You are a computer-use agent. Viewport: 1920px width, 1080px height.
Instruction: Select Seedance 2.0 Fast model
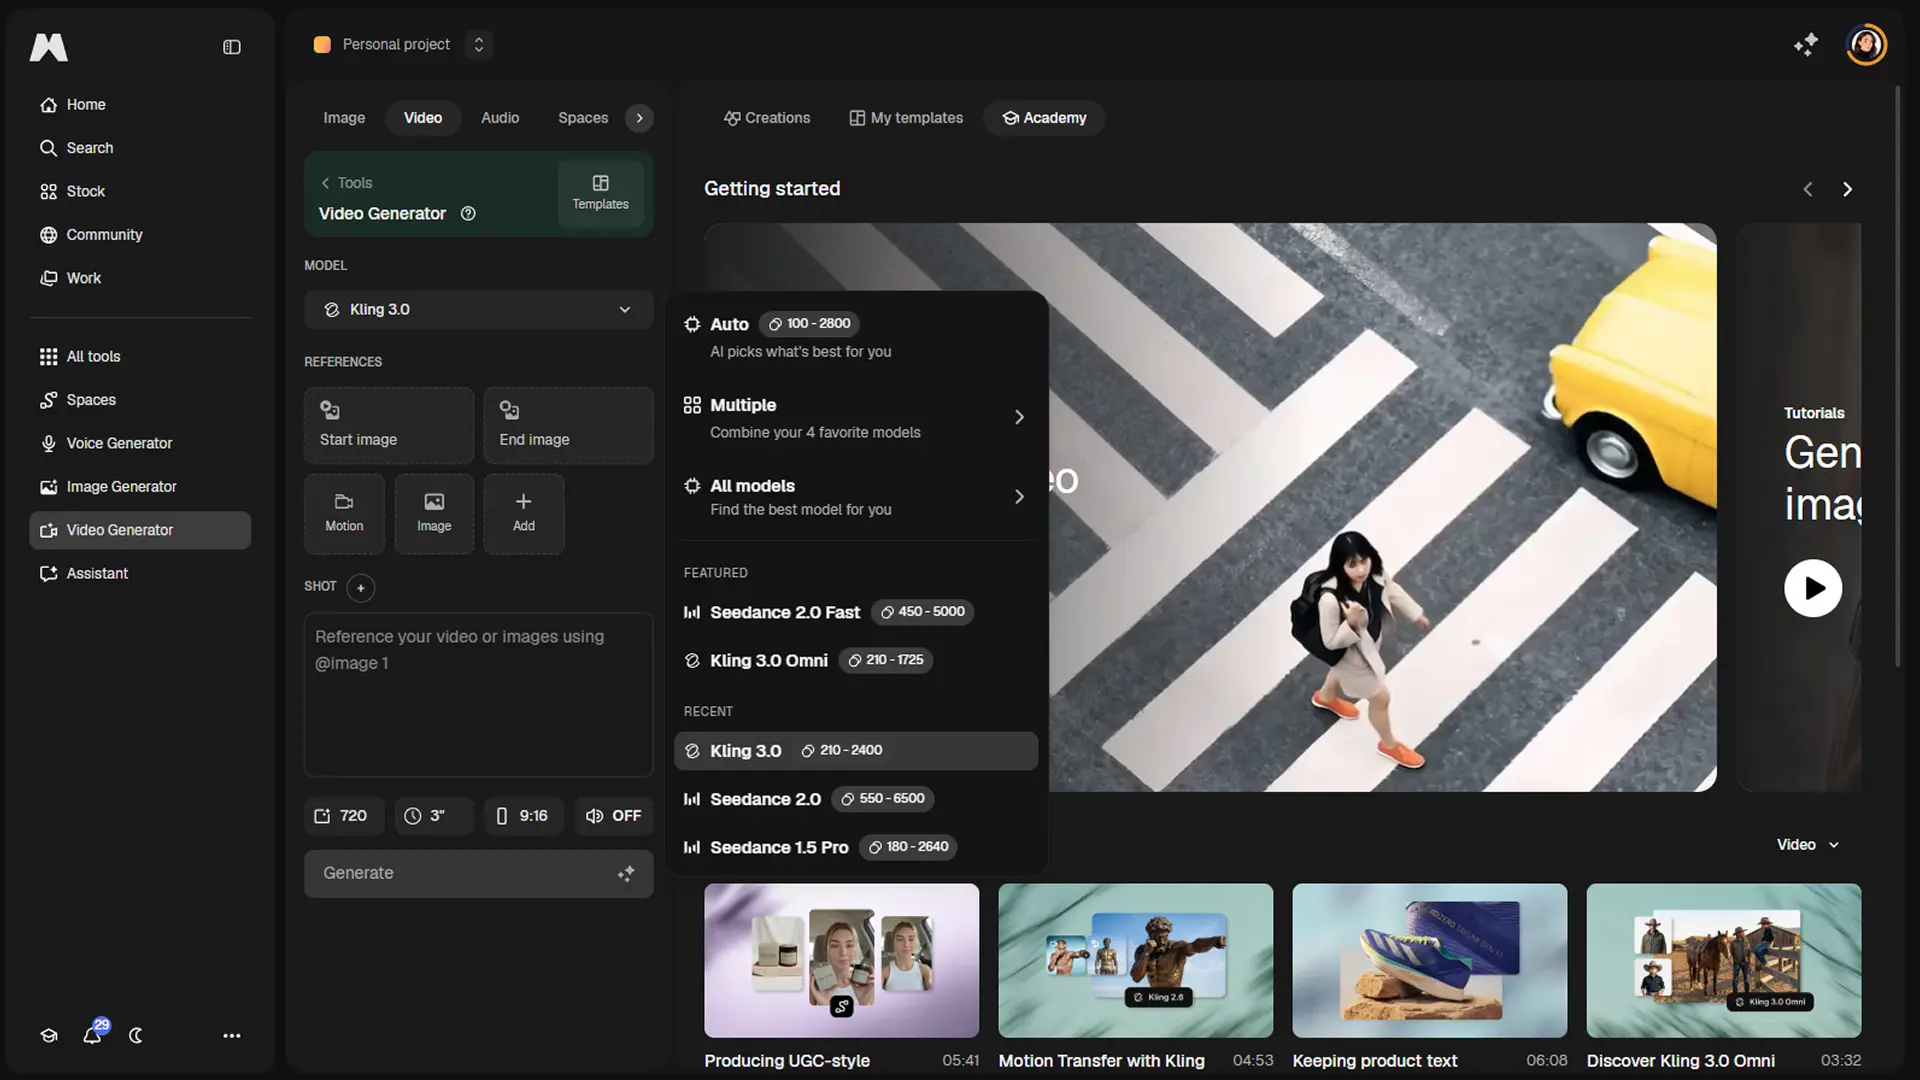tap(856, 612)
